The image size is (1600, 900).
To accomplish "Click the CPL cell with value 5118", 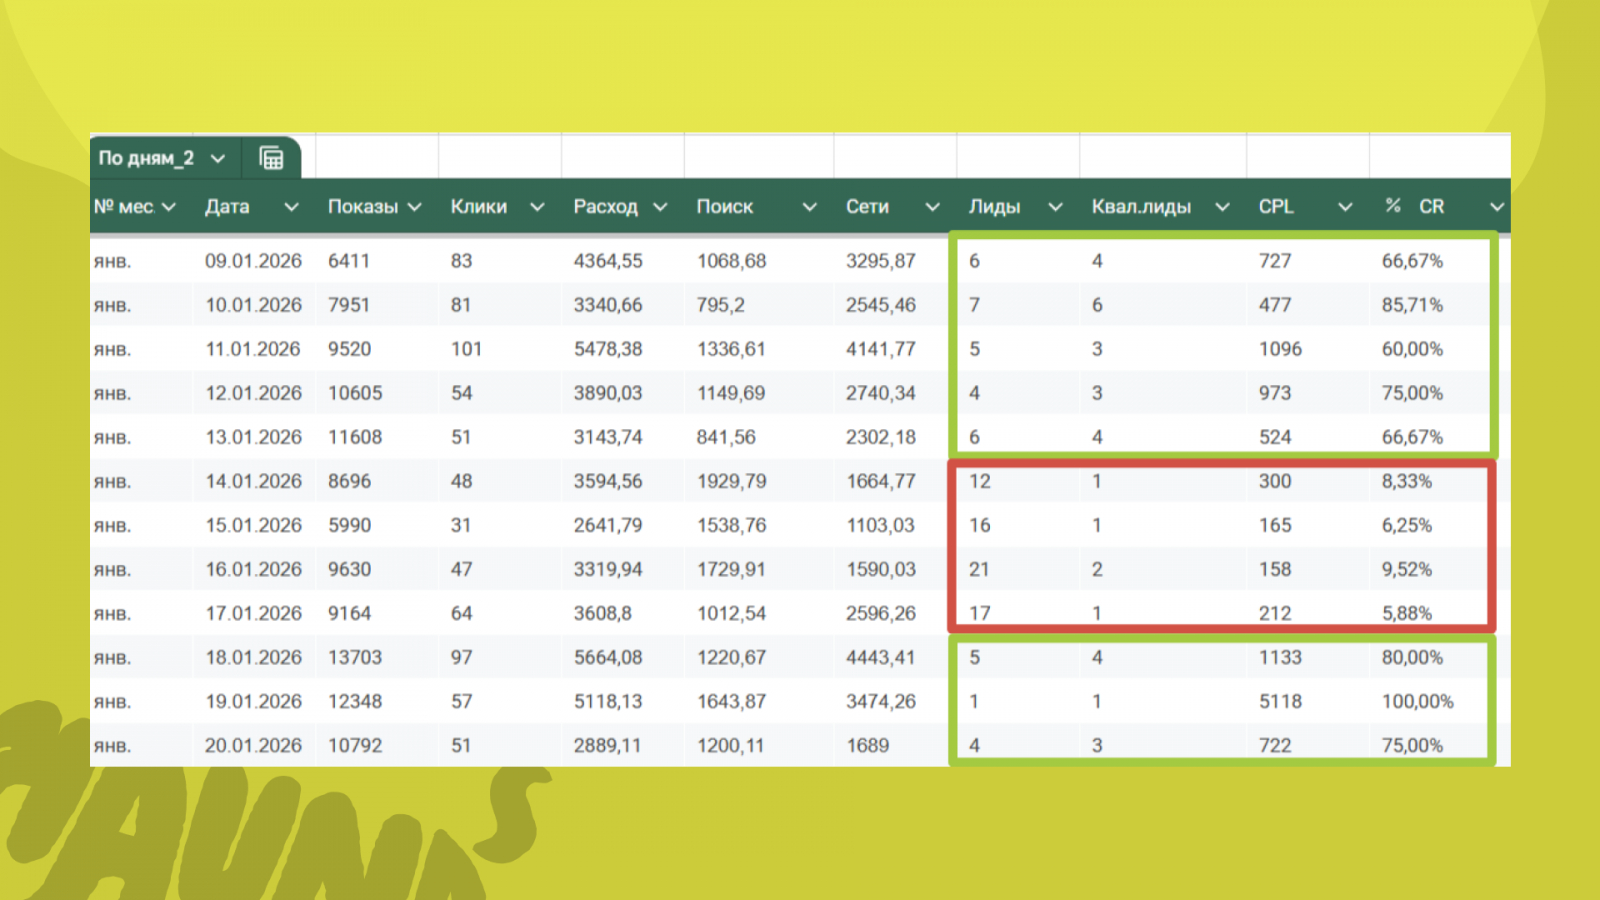I will pyautogui.click(x=1280, y=701).
